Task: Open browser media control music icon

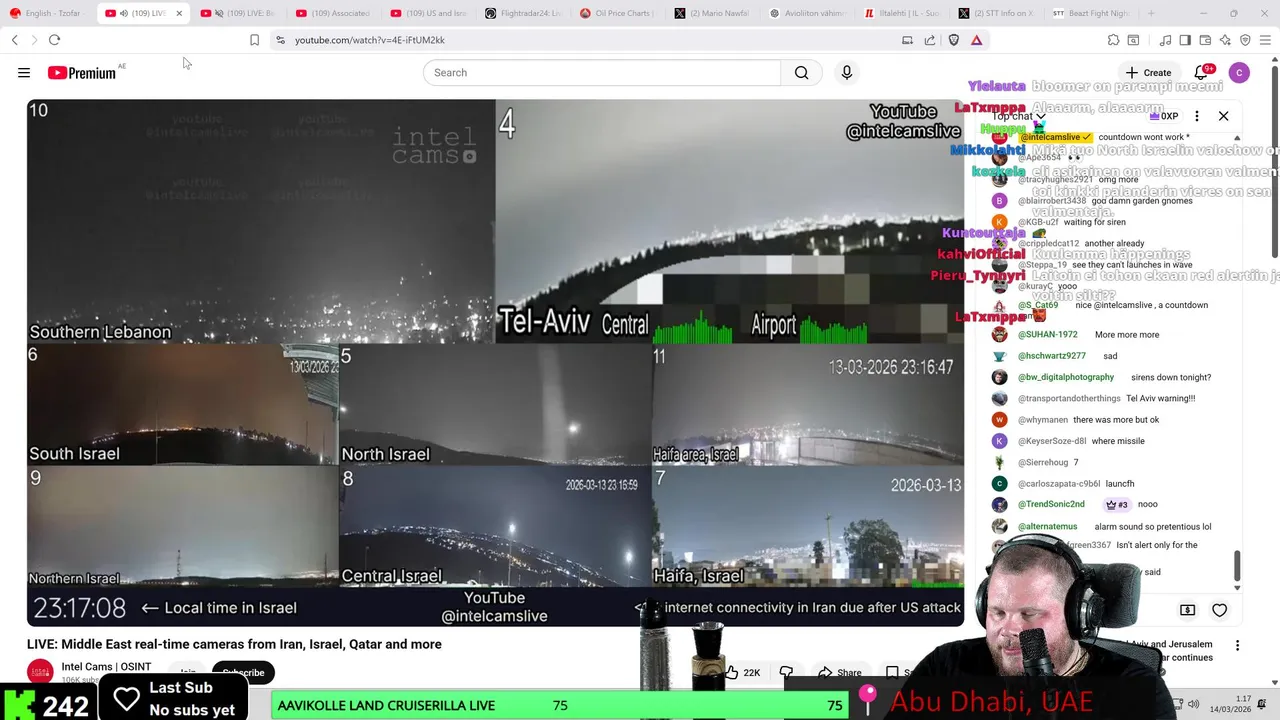Action: [x=1165, y=40]
